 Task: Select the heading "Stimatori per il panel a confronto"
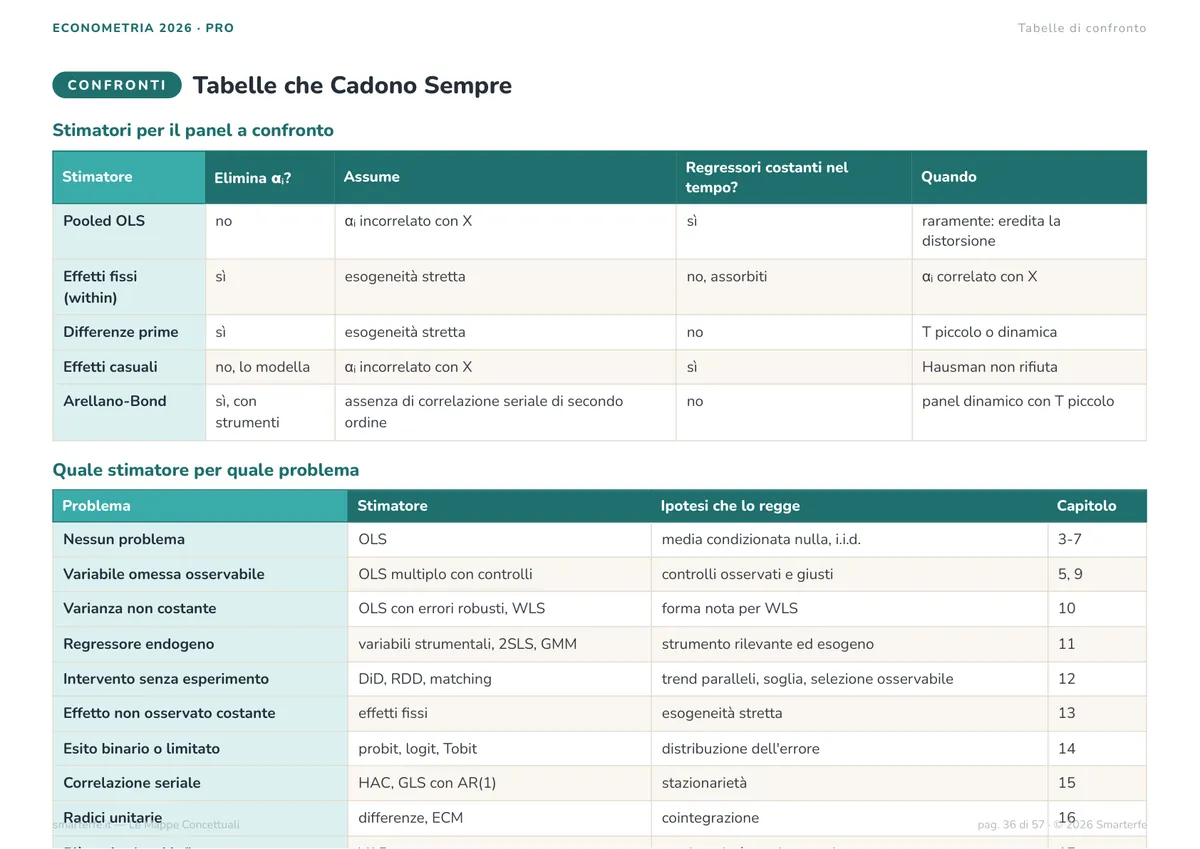click(x=193, y=130)
